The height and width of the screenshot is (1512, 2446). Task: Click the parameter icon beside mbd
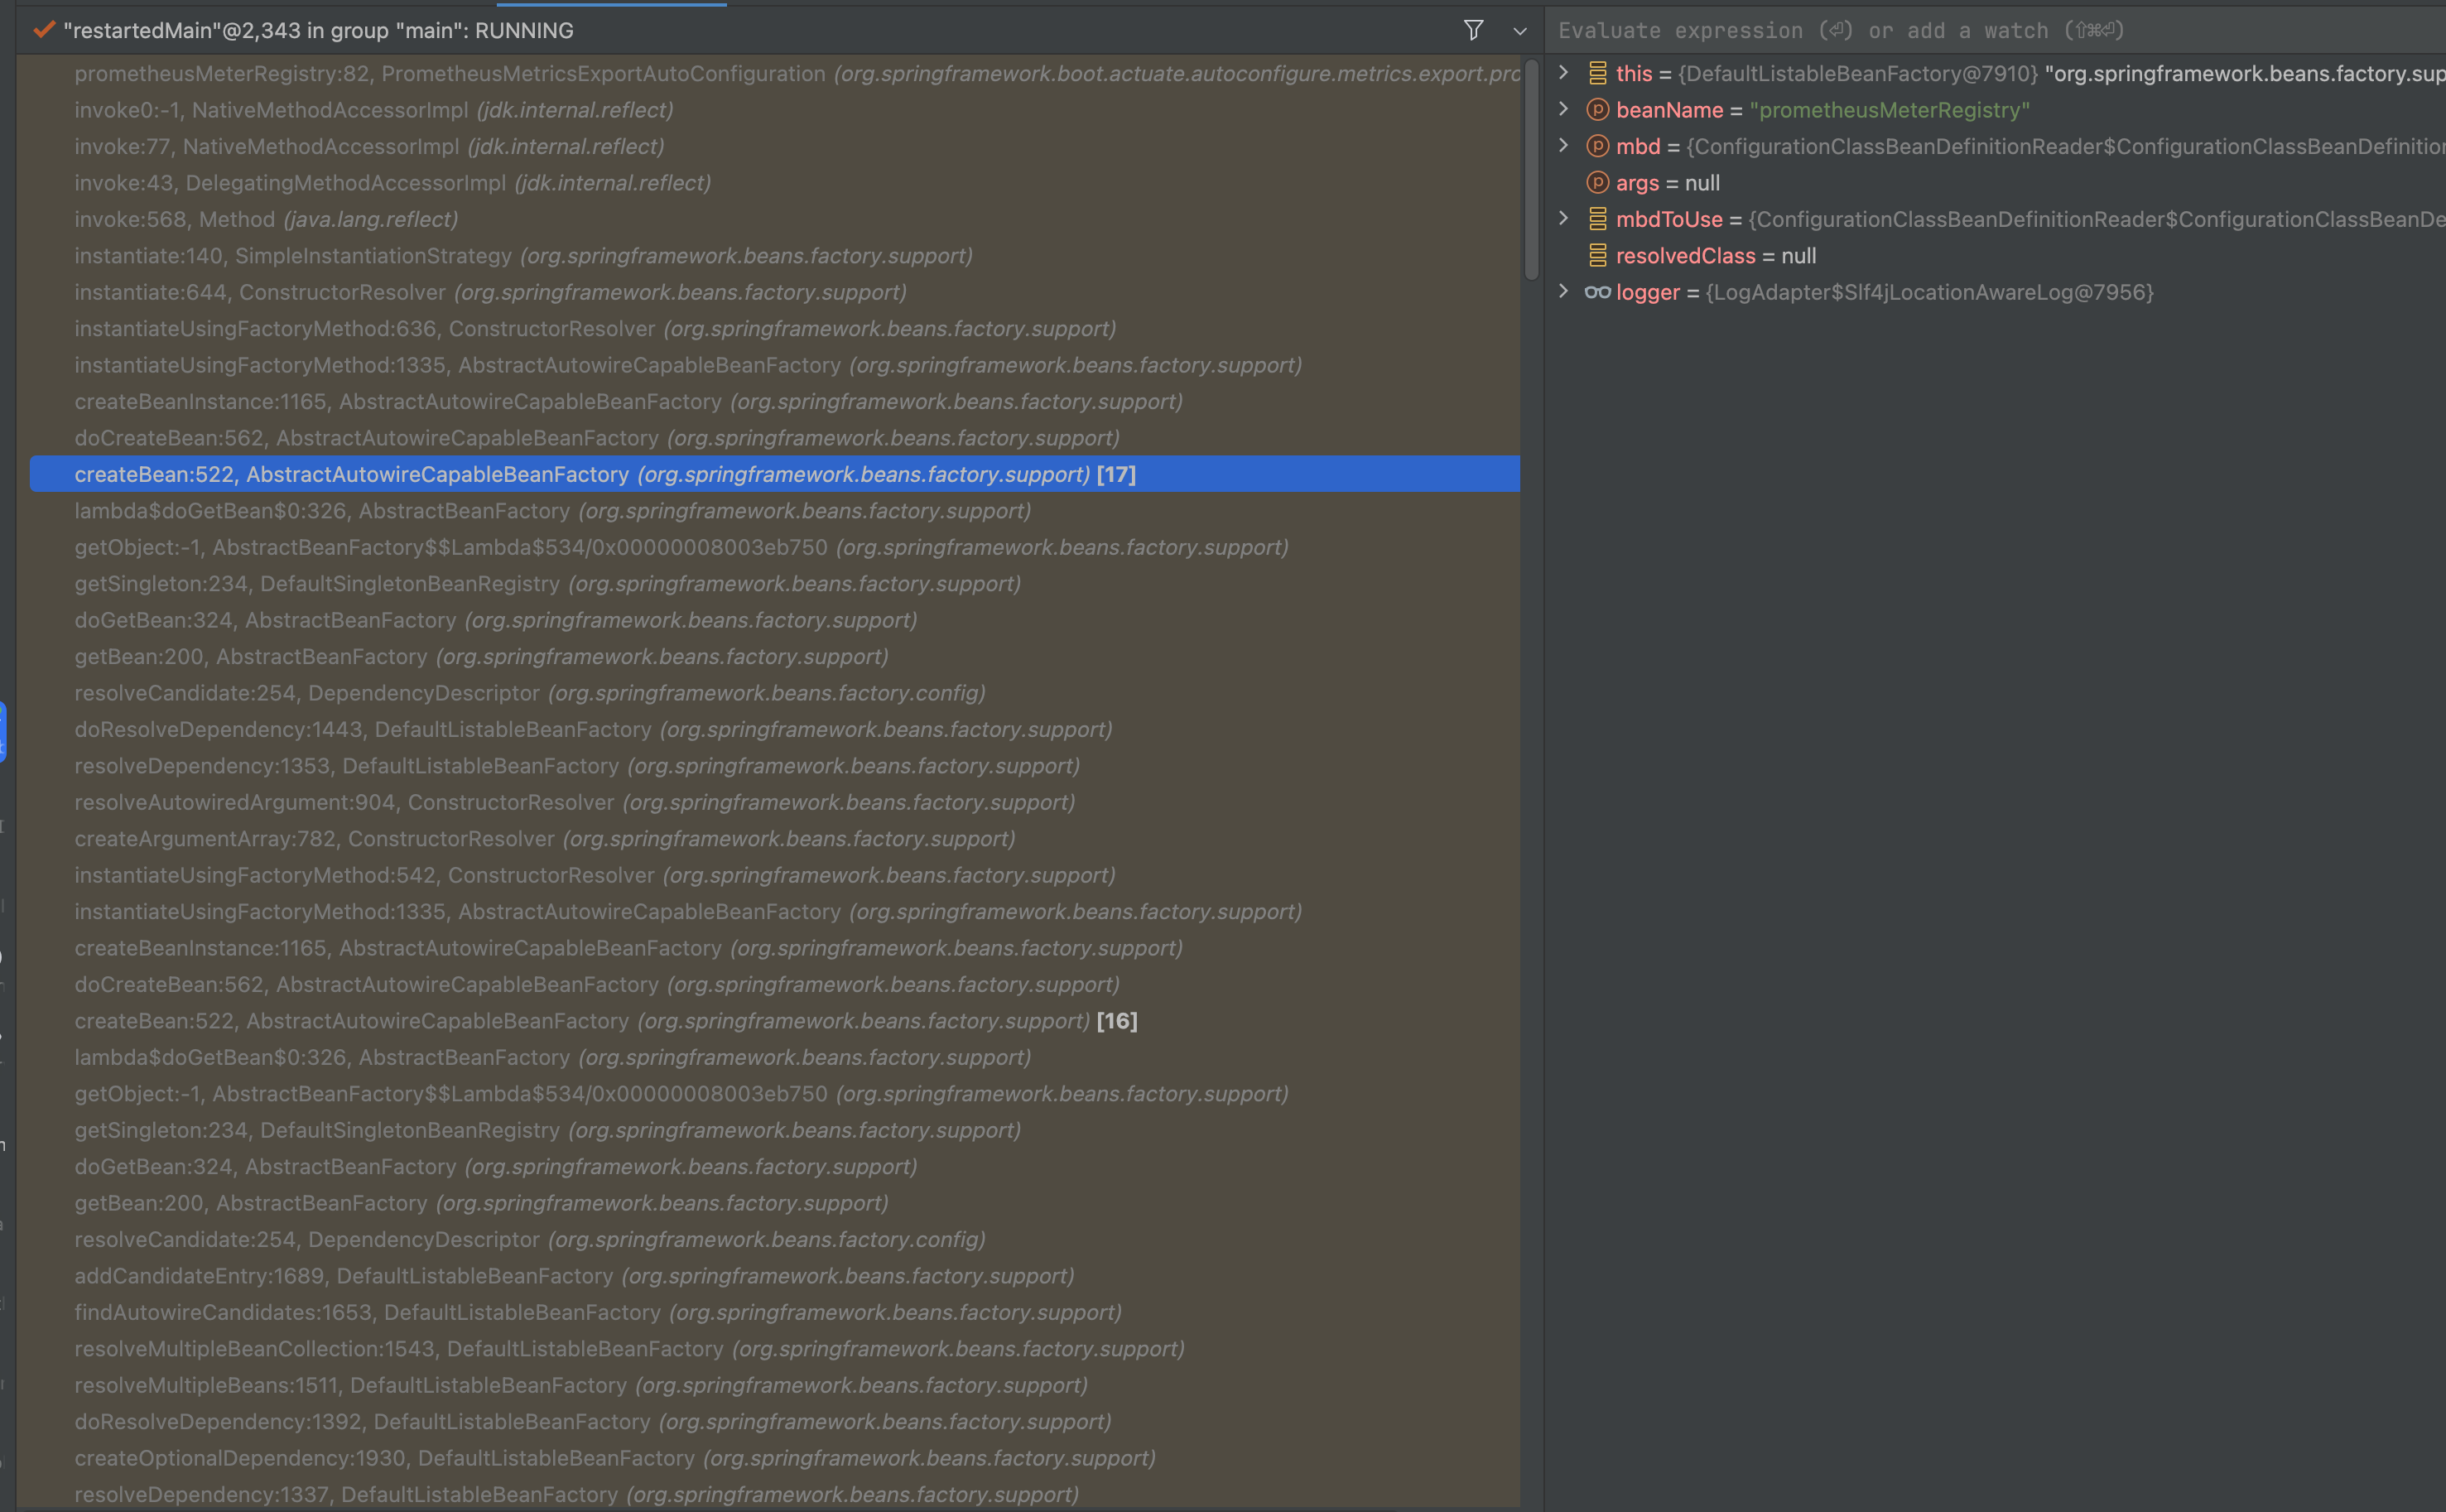tap(1597, 146)
